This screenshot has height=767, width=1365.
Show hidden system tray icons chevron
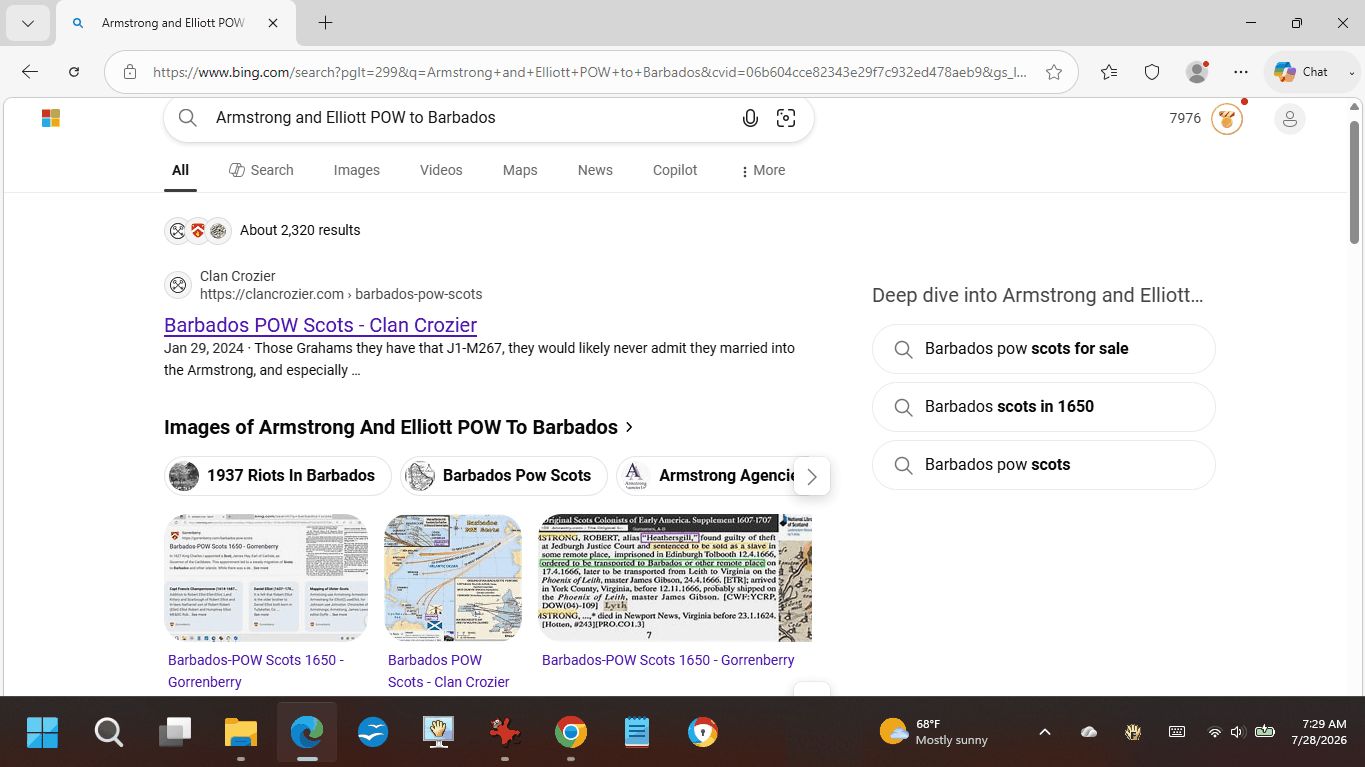tap(1045, 732)
